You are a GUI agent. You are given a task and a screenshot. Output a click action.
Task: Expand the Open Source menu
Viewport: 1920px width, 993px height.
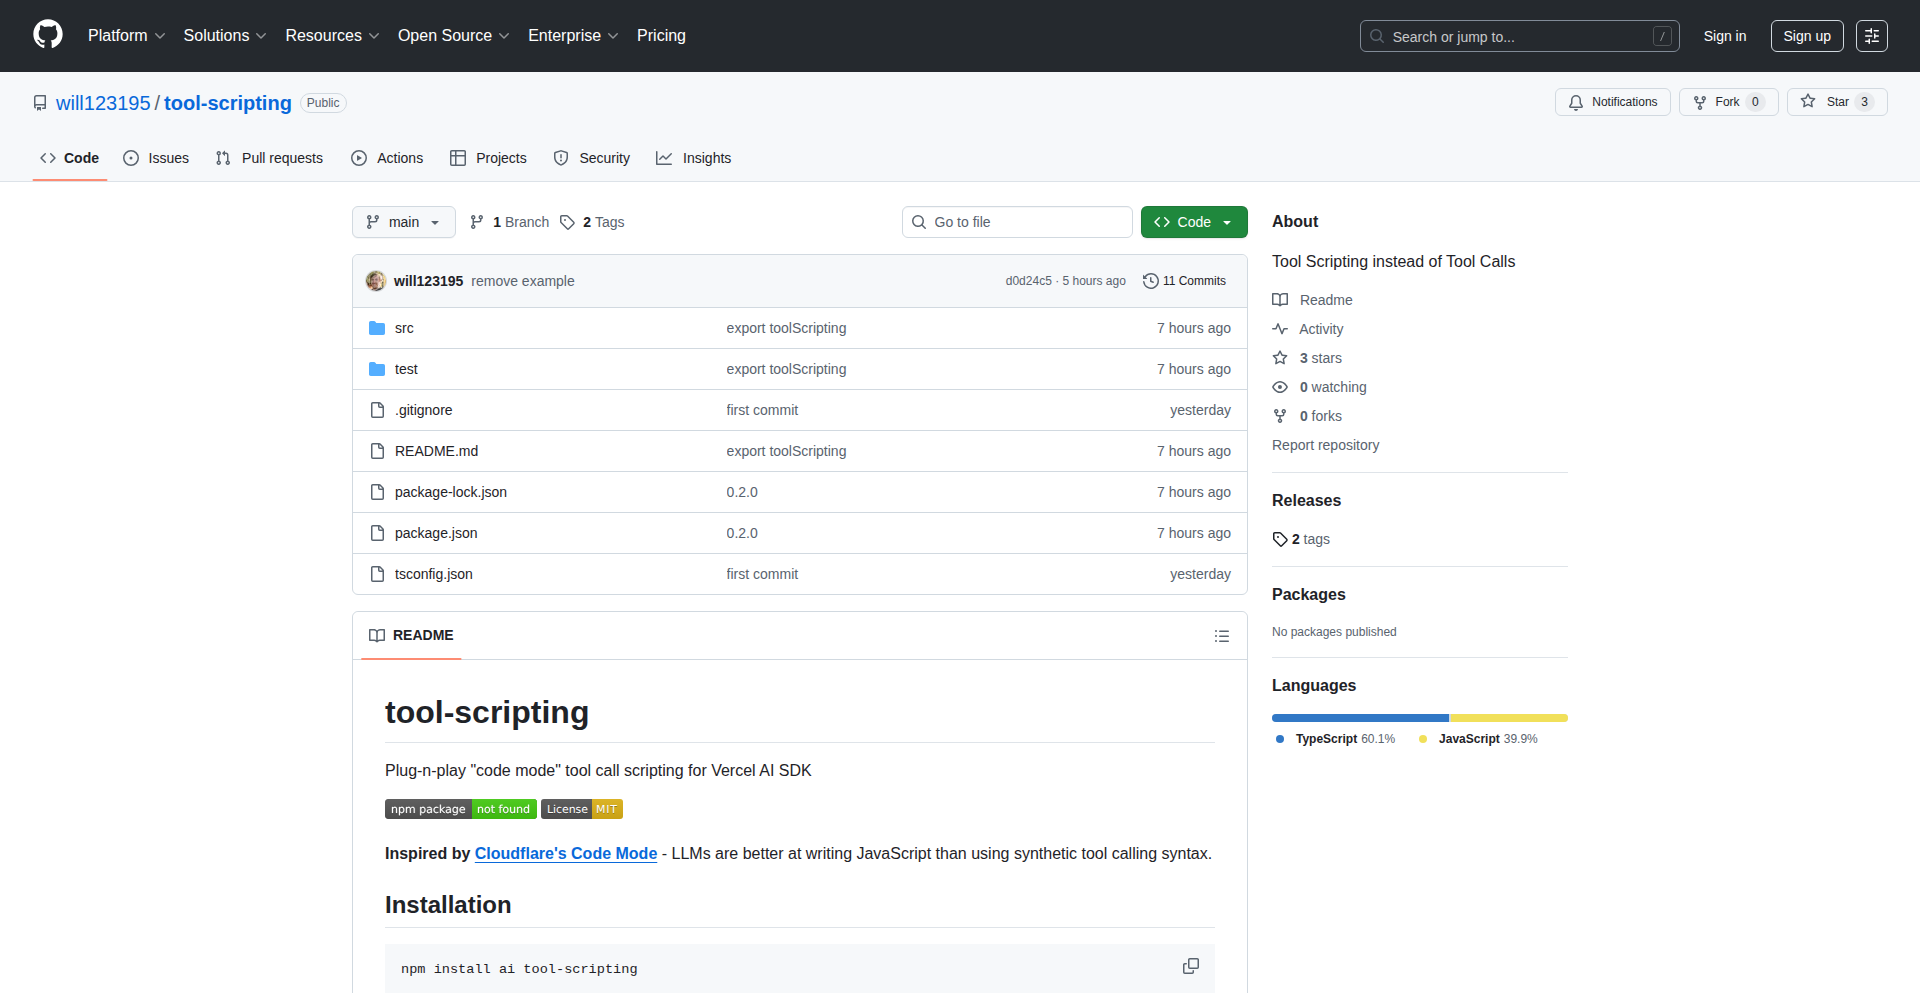tap(453, 35)
